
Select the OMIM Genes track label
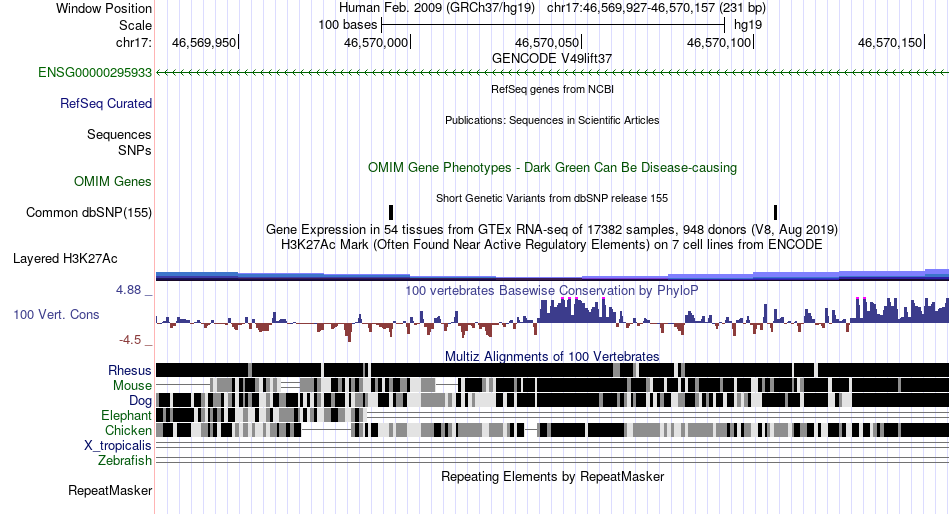point(113,181)
